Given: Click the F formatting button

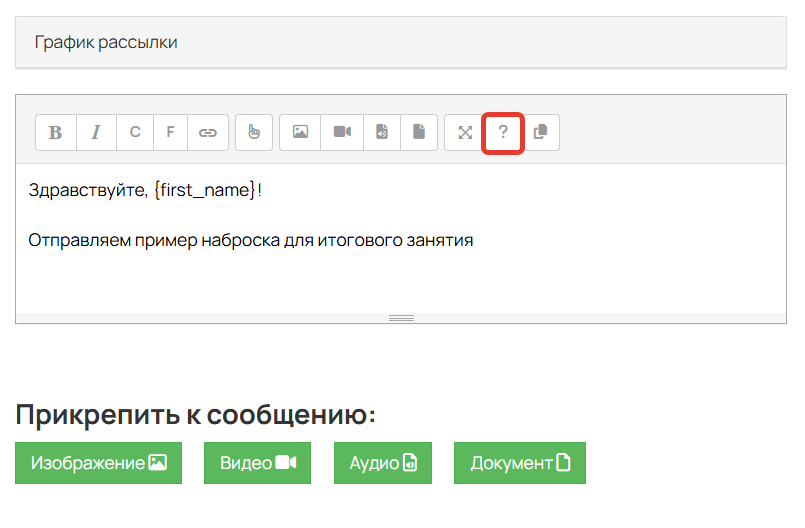Looking at the screenshot, I should point(170,133).
